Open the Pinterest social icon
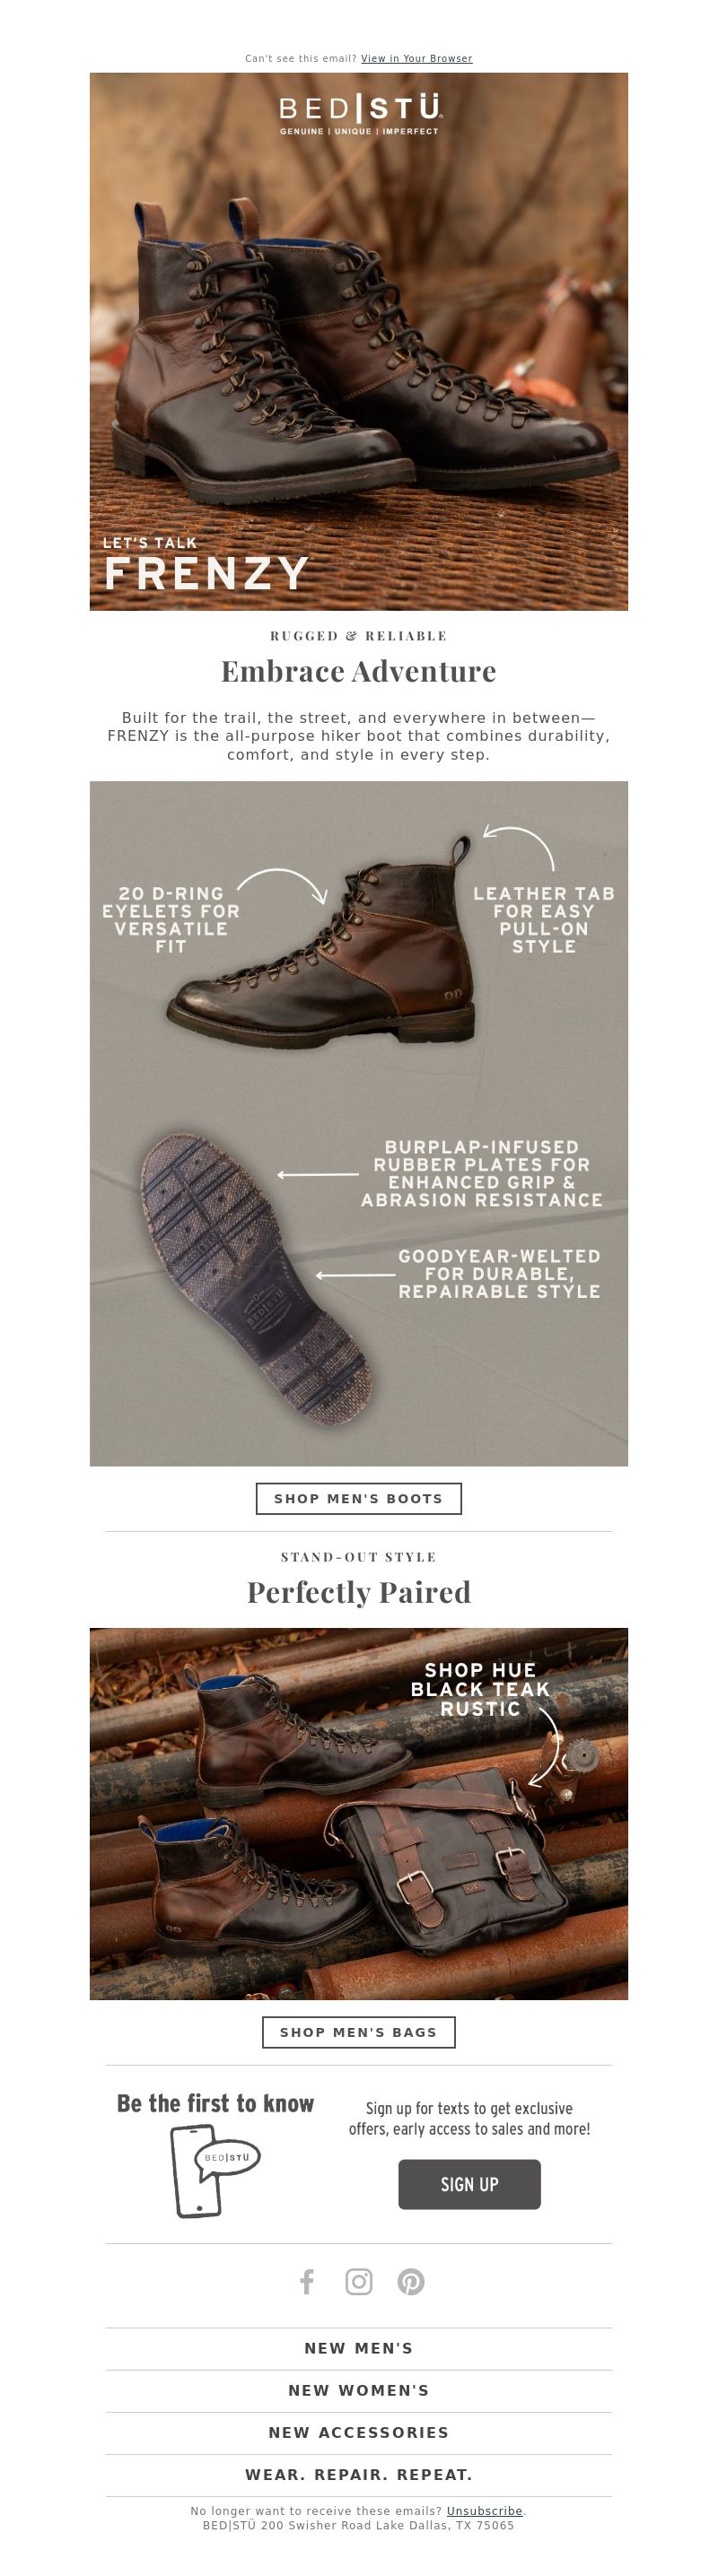This screenshot has height=2576, width=718. click(411, 2281)
